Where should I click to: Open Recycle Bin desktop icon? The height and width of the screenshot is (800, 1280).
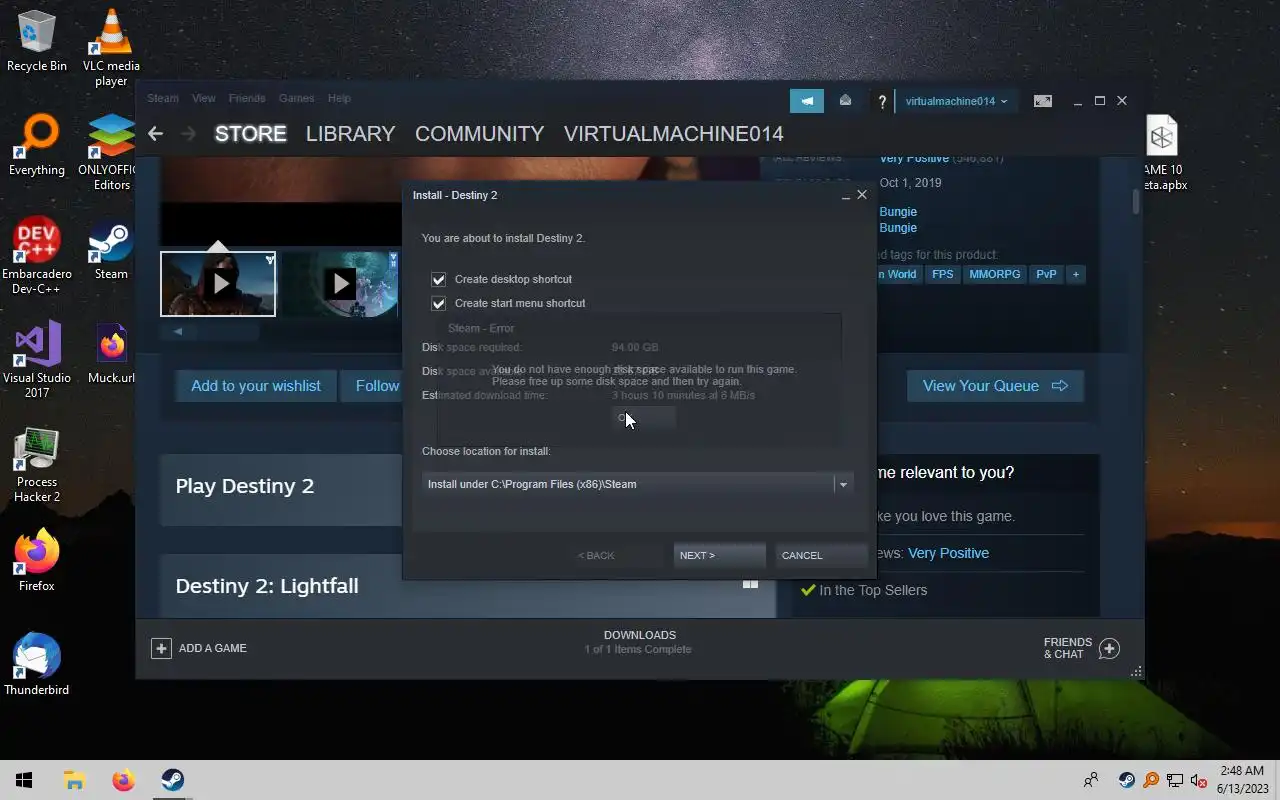click(x=37, y=41)
